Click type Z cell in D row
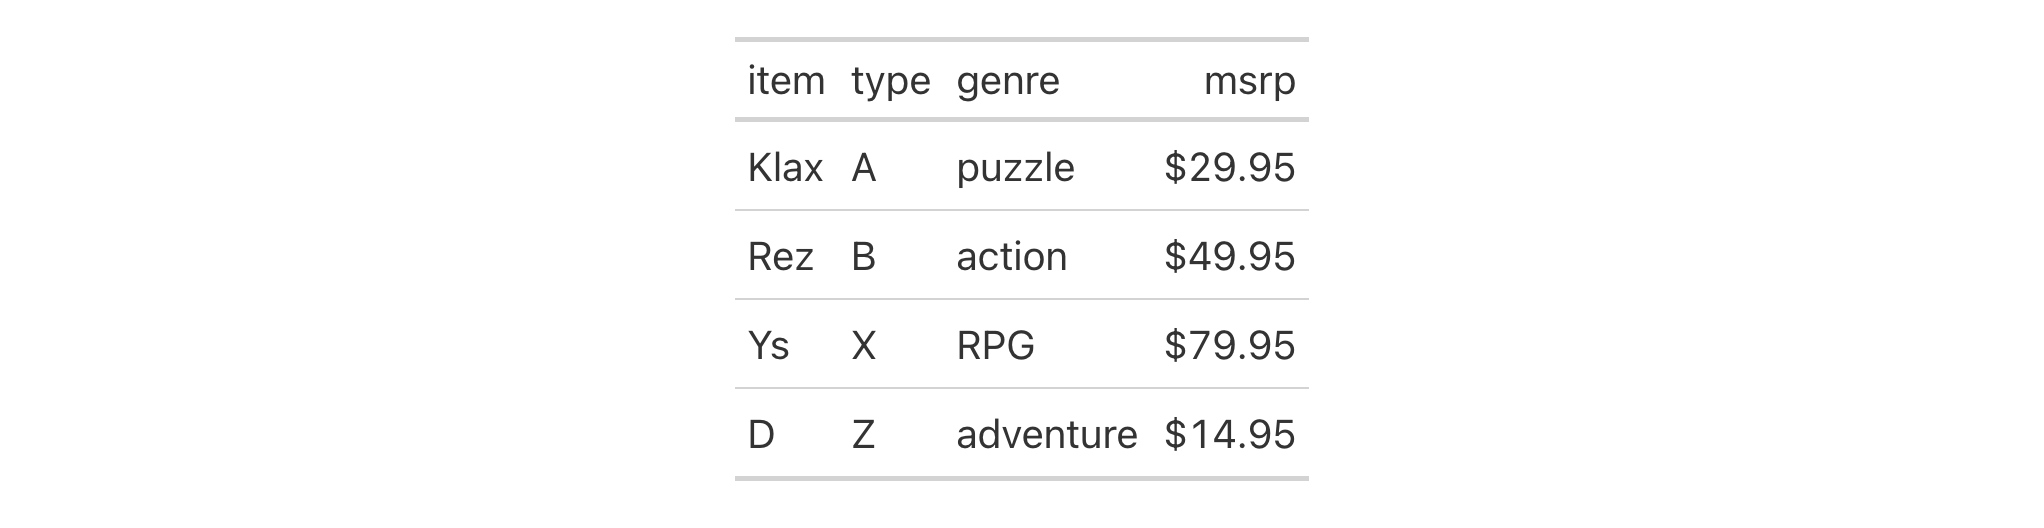Viewport: 2044px width, 528px height. 891,434
